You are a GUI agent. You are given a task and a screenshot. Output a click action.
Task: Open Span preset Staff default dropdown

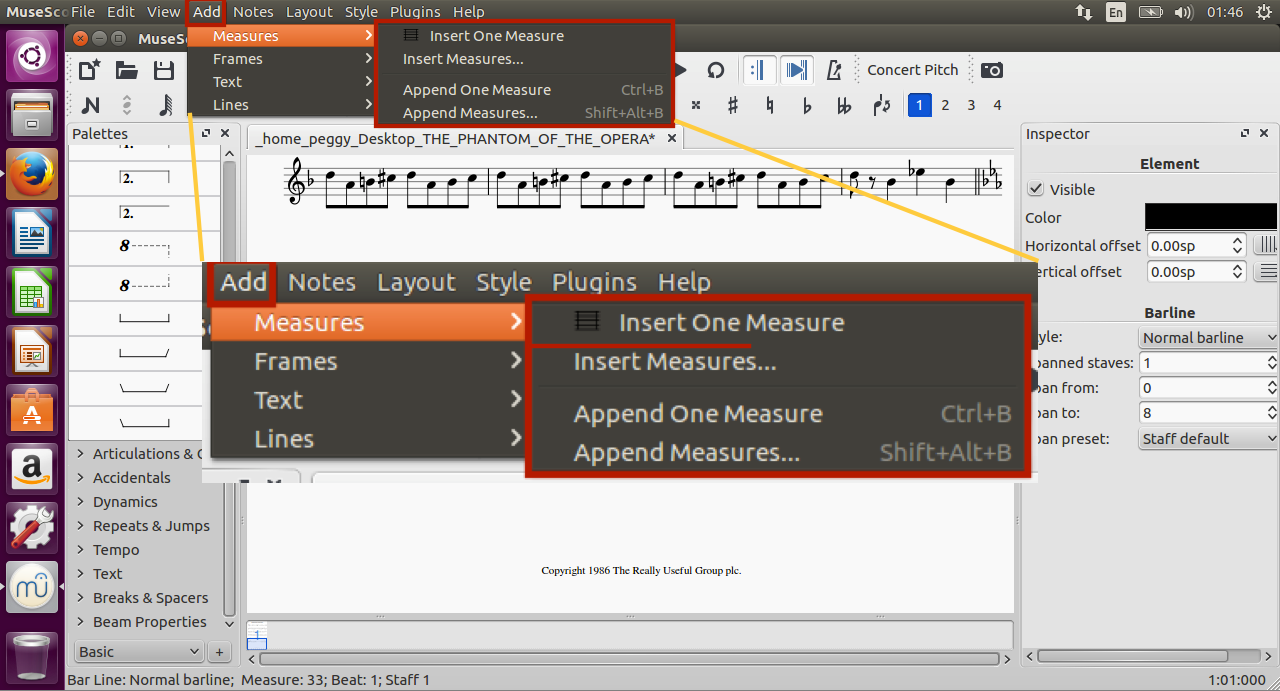pos(1208,438)
